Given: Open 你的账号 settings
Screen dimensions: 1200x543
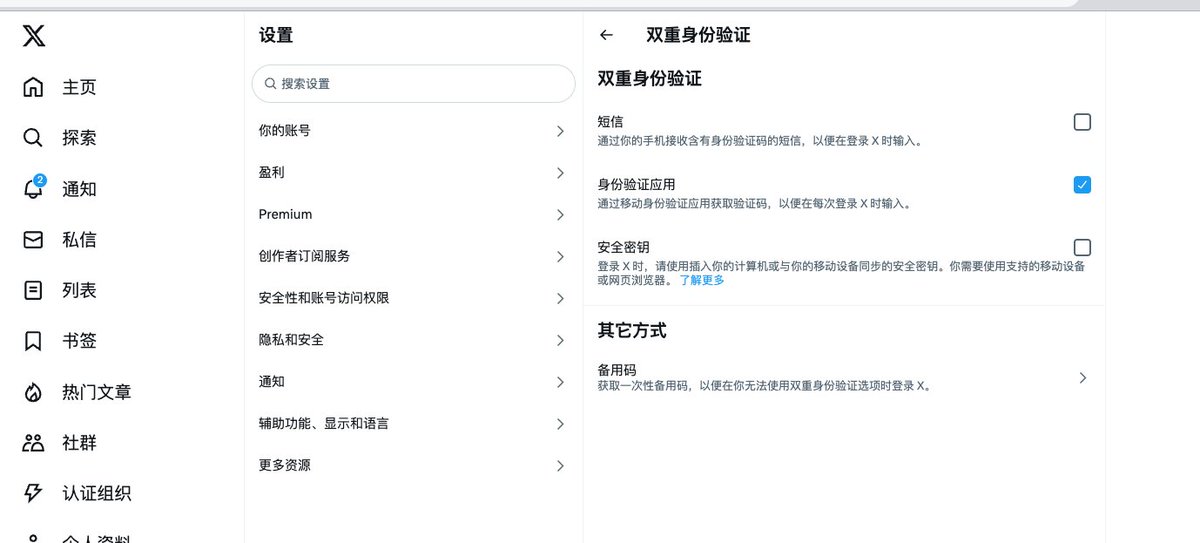Looking at the screenshot, I should 414,130.
